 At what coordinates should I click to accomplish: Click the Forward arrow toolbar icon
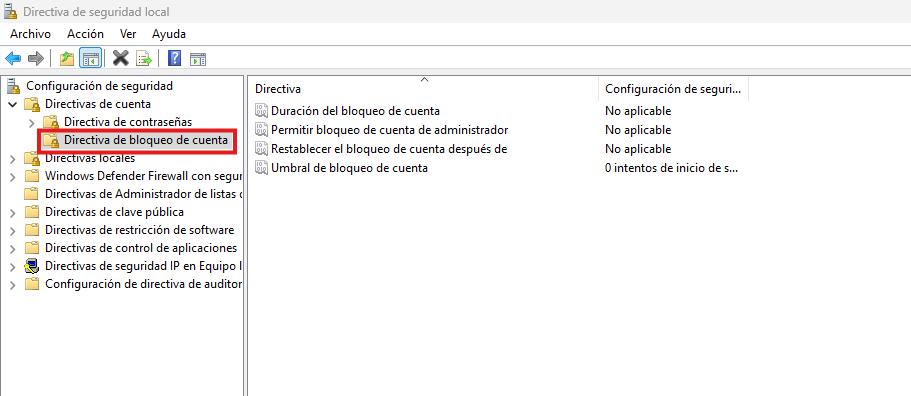[36, 58]
